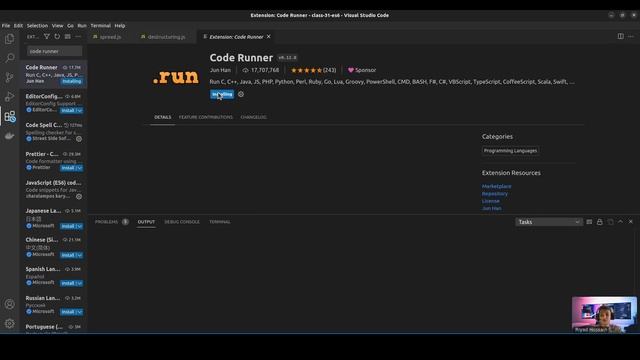Click the .run Code Runner logo

pos(176,77)
